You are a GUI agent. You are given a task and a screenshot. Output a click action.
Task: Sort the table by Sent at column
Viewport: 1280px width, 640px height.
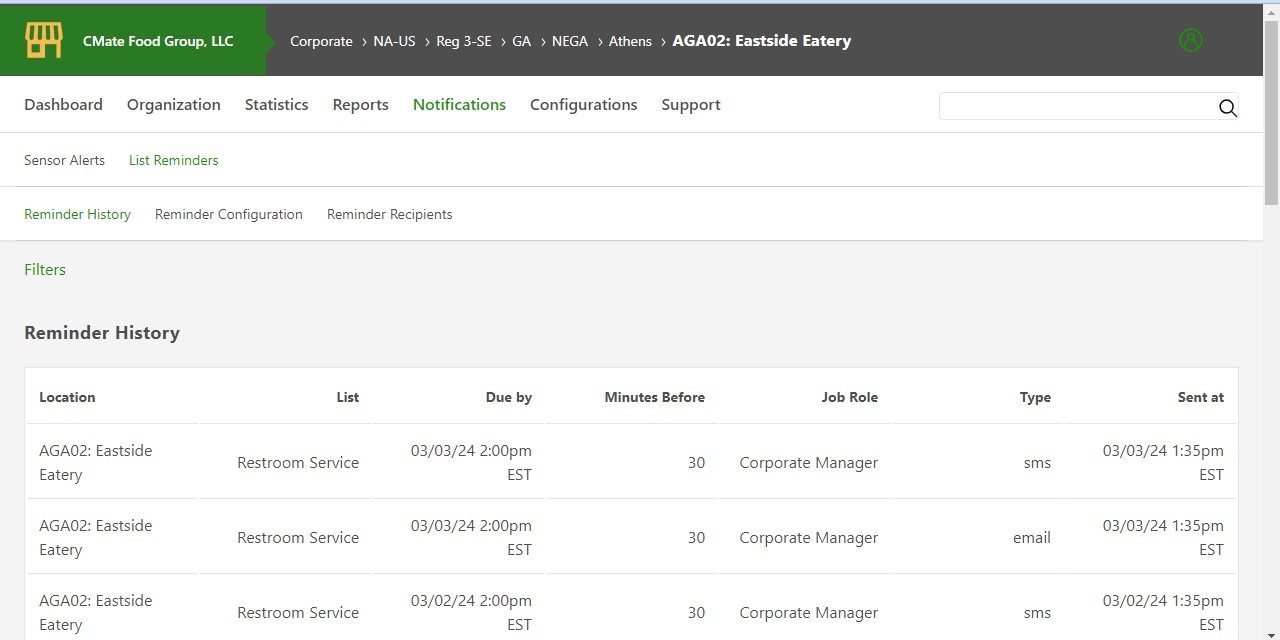pos(1200,397)
